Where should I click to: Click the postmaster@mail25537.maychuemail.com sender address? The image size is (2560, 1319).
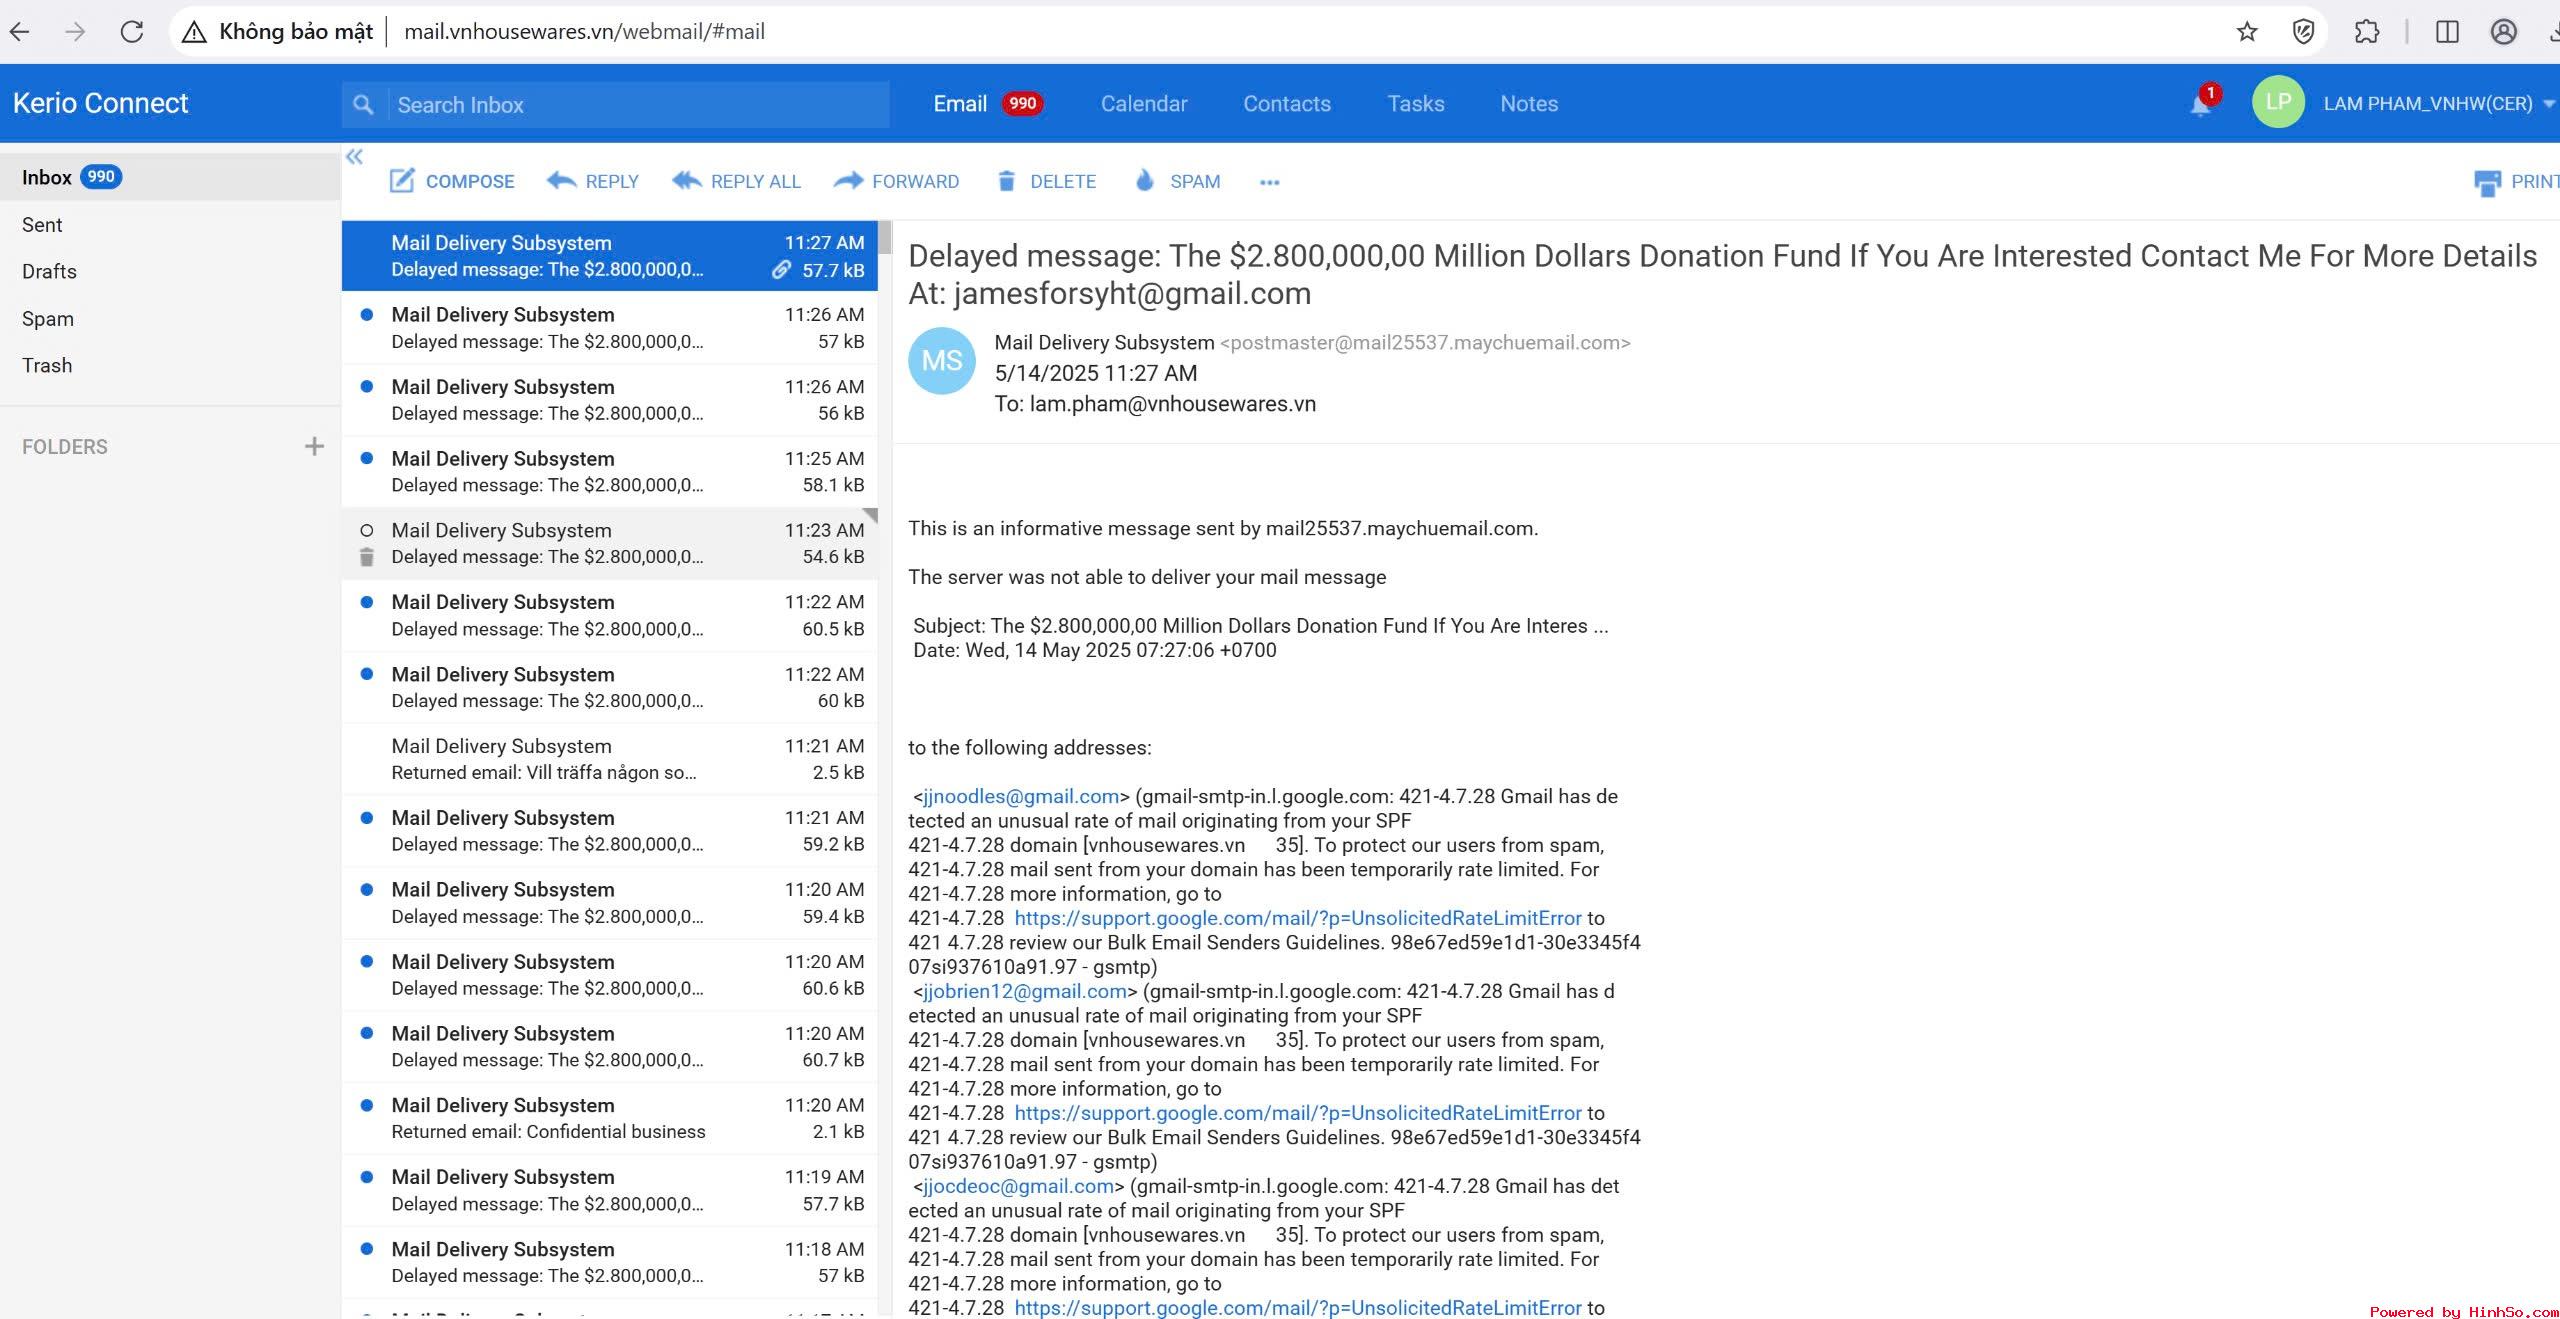[1425, 343]
